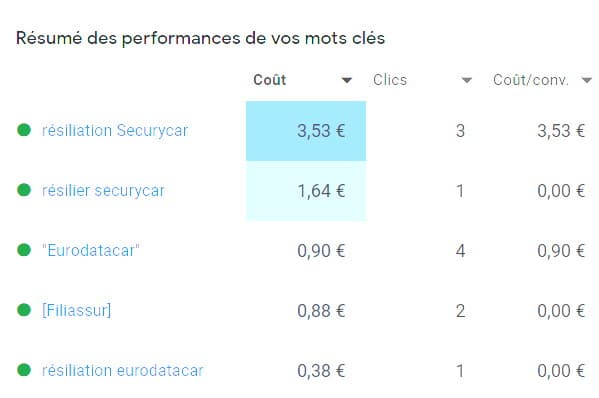Click the highlighted 3,53 € cost cell
599x398 pixels.
click(306, 131)
